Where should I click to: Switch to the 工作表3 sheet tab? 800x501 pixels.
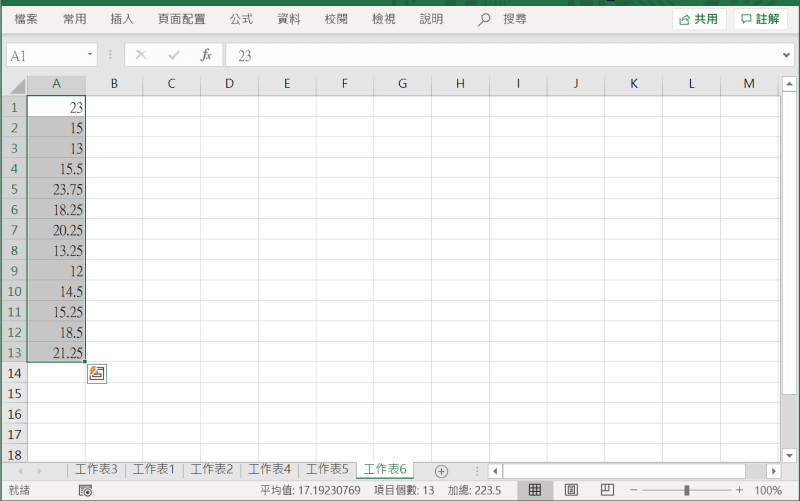click(x=96, y=470)
